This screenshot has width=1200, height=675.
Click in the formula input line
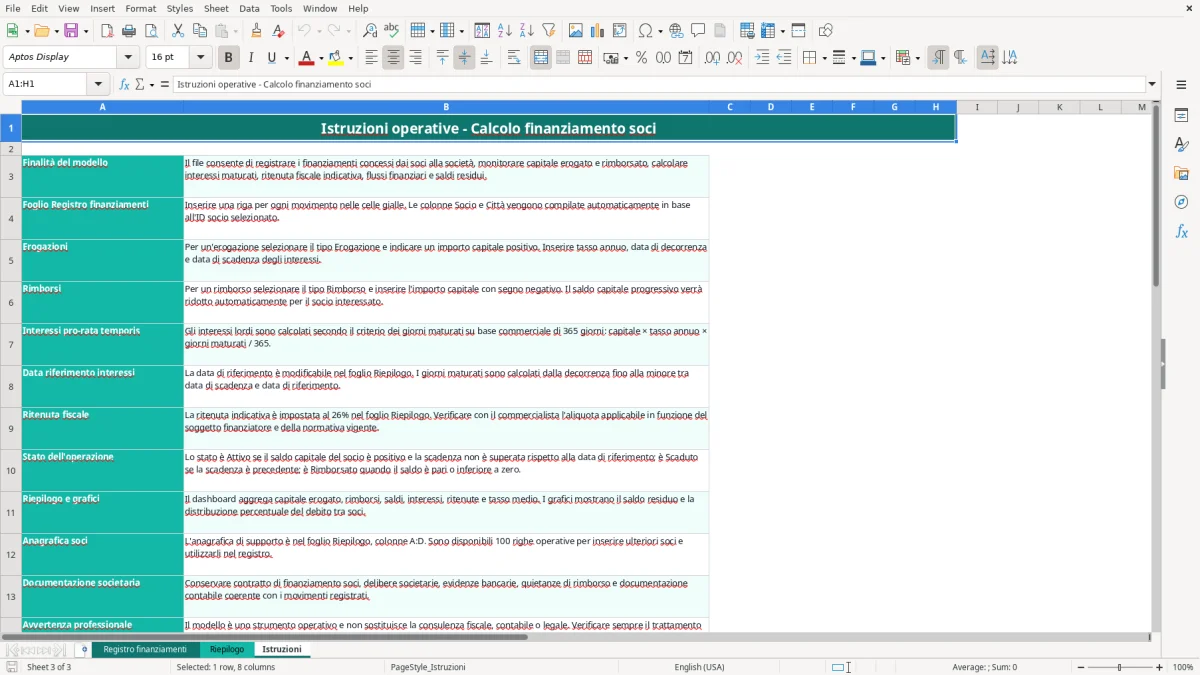point(659,84)
